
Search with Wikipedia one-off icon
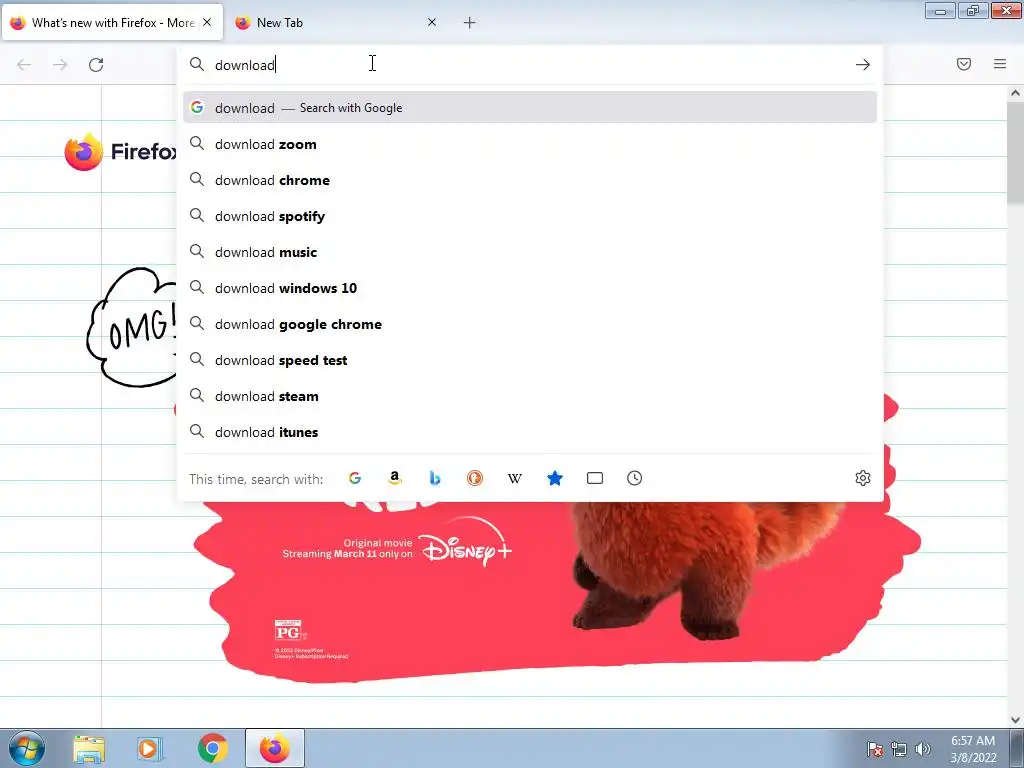(x=515, y=478)
